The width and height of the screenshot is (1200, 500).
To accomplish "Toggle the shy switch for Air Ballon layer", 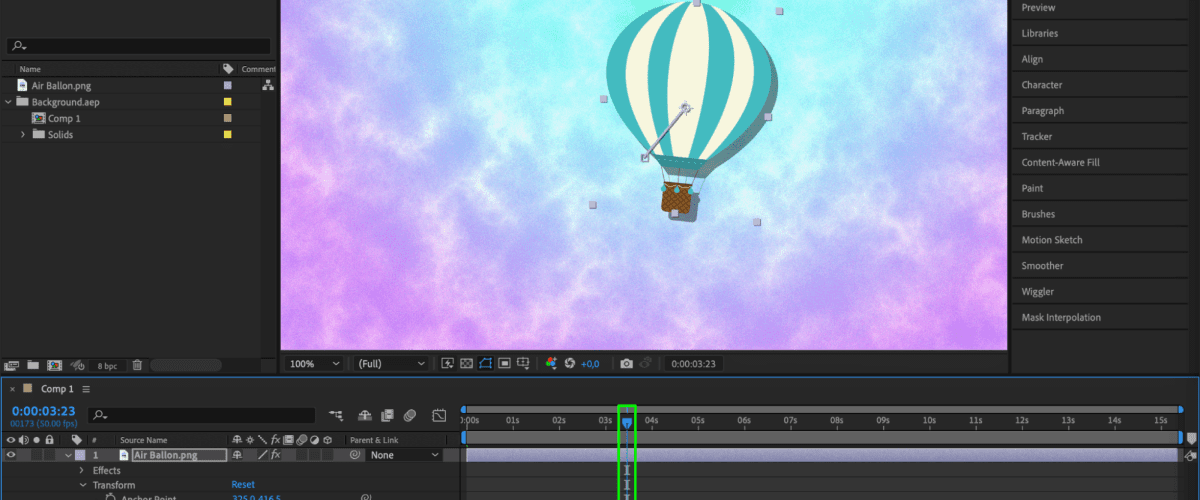I will [238, 455].
